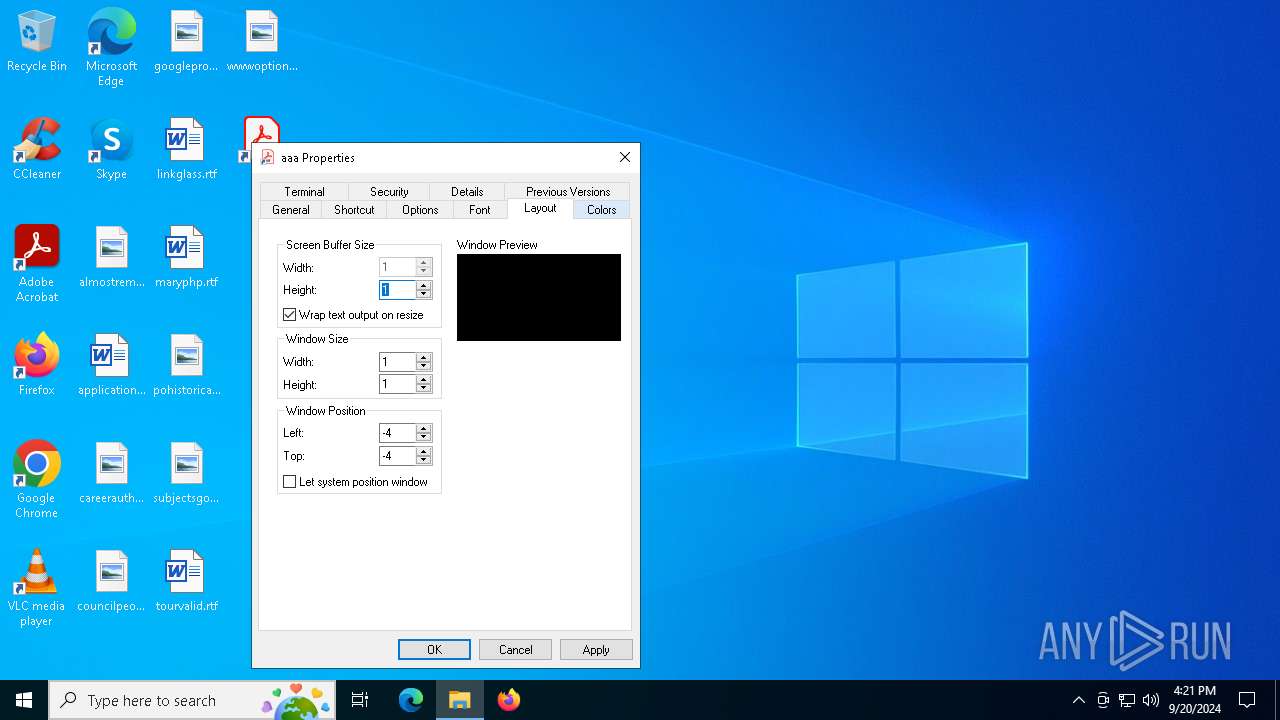Click the Window Size Height input field
Viewport: 1280px width, 720px height.
398,385
